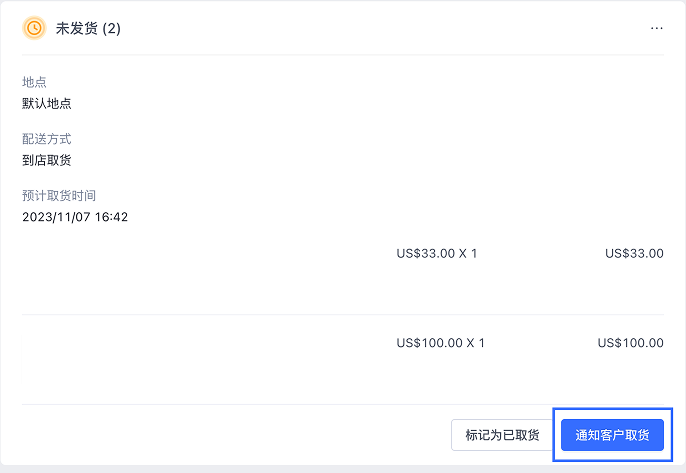Click the 未发货 (2) heading
Image resolution: width=686 pixels, height=473 pixels.
coord(88,28)
